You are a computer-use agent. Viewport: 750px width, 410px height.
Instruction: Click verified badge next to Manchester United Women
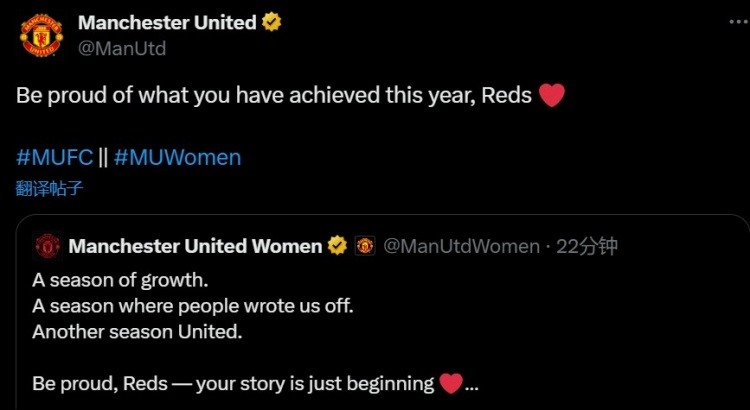click(338, 246)
